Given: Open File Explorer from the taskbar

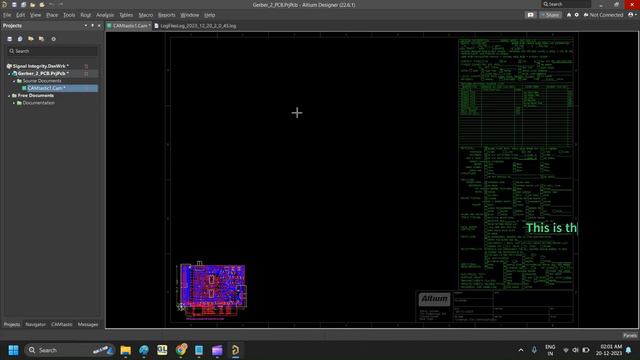Looking at the screenshot, I should (x=126, y=350).
